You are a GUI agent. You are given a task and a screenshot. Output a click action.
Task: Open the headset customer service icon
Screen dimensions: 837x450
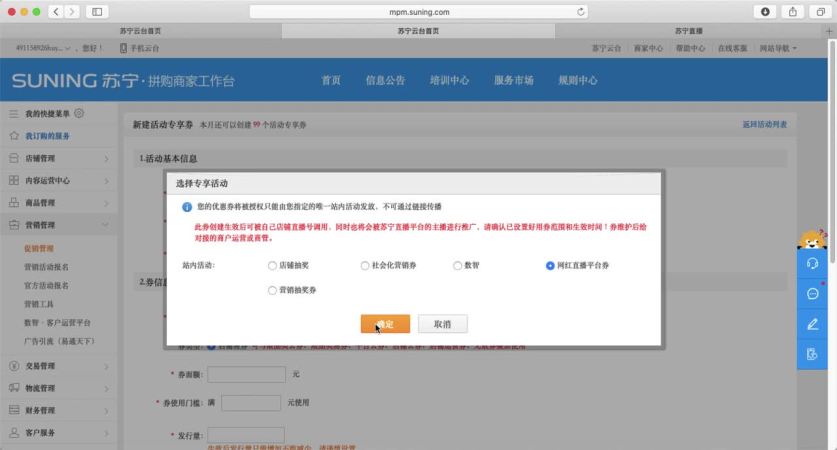click(812, 264)
